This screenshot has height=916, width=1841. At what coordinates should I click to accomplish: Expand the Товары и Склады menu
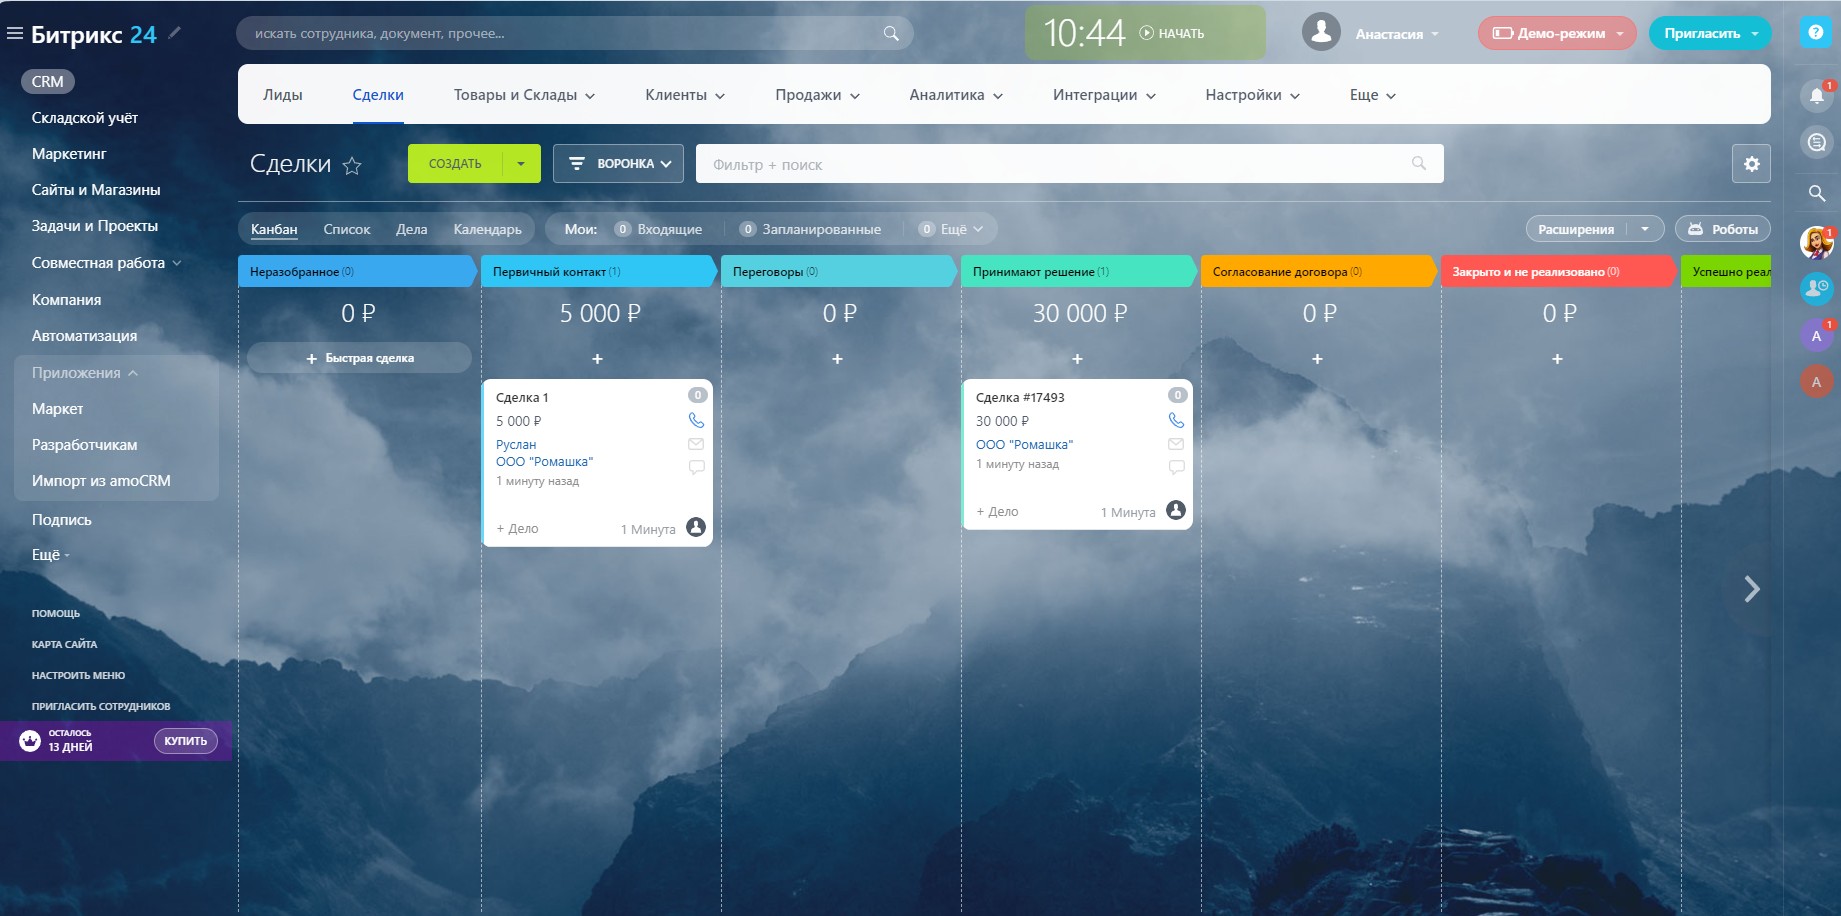coord(524,95)
